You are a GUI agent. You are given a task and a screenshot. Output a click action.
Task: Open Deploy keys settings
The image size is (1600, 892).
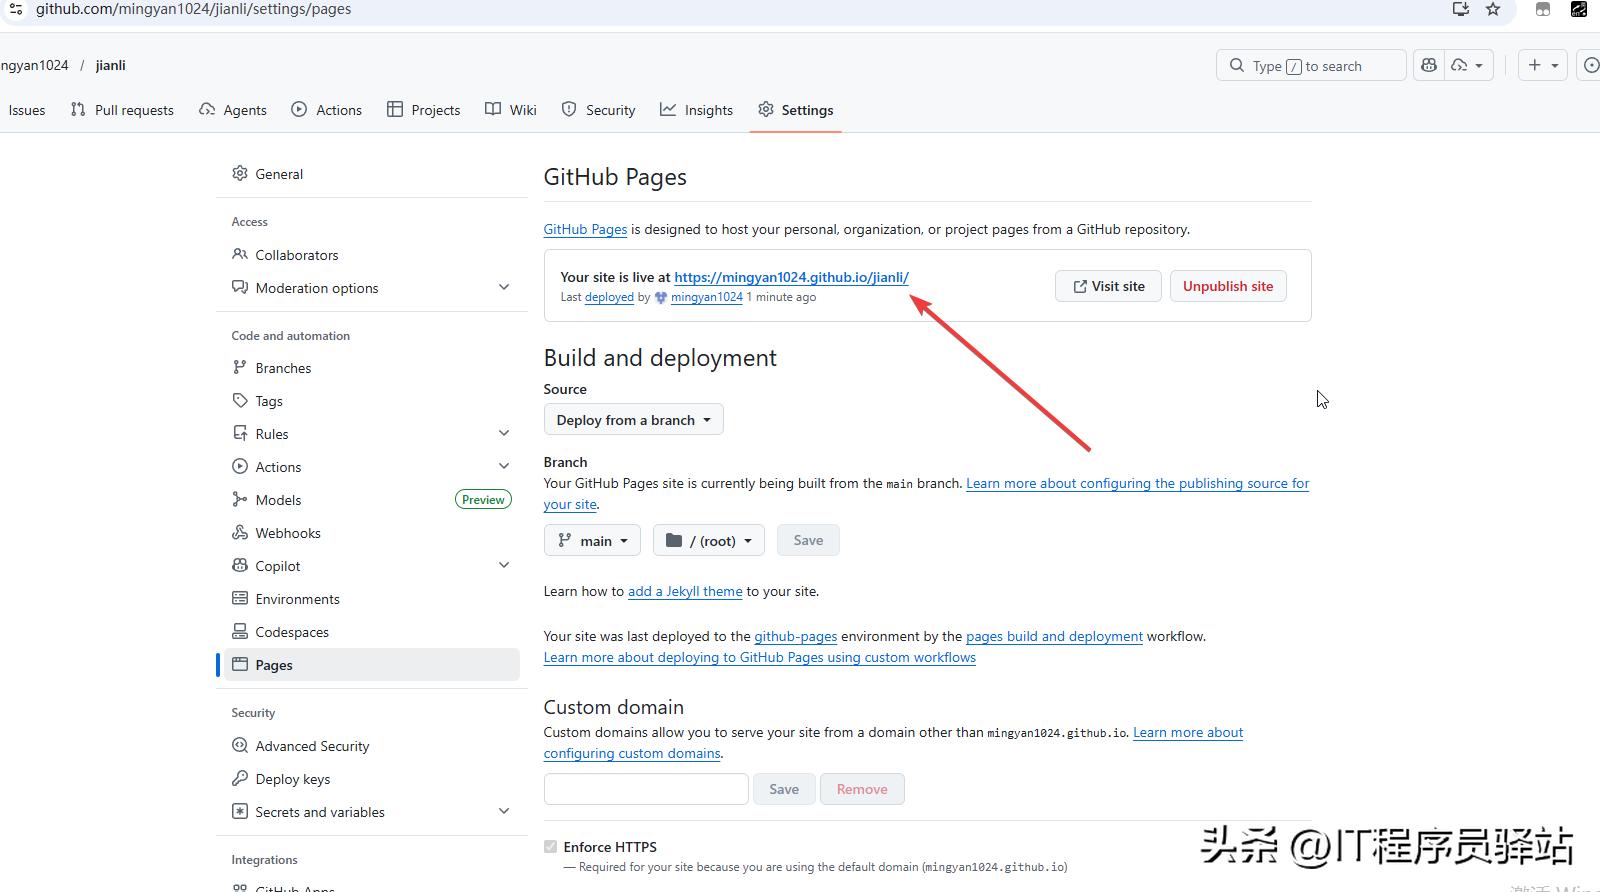click(292, 779)
